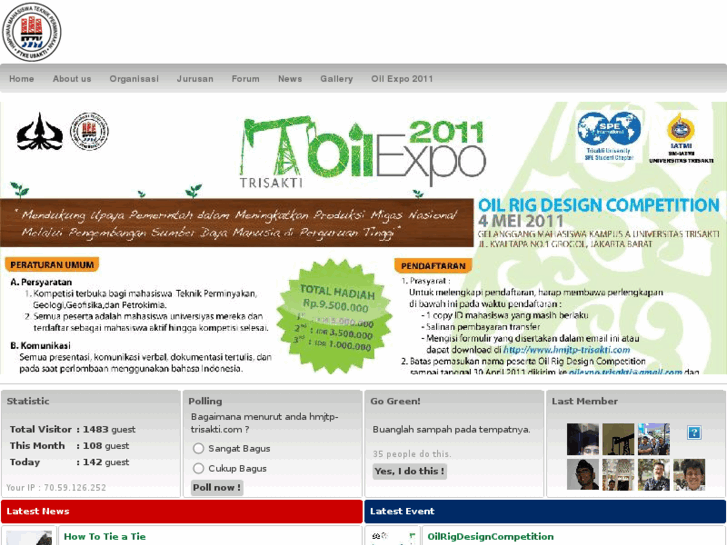Image resolution: width=727 pixels, height=545 pixels.
Task: Click the Trisakti trident emblem in the banner
Action: [x=39, y=132]
